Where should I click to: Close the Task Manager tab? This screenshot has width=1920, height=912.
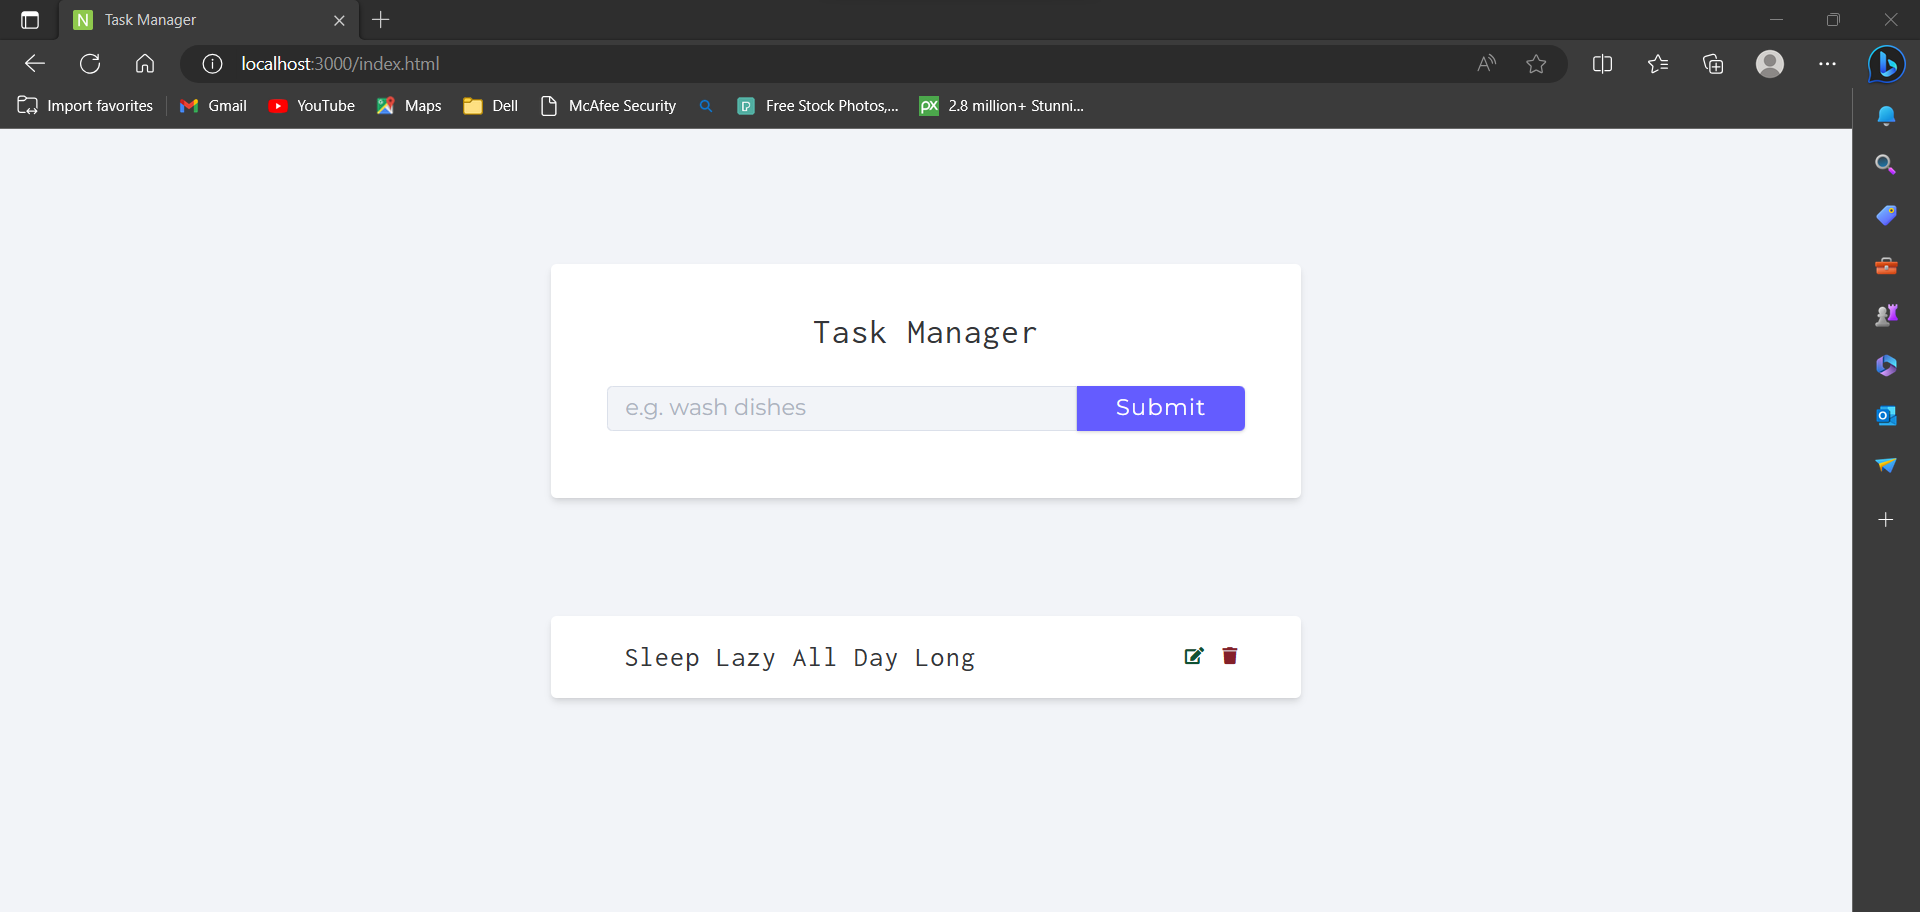[339, 20]
